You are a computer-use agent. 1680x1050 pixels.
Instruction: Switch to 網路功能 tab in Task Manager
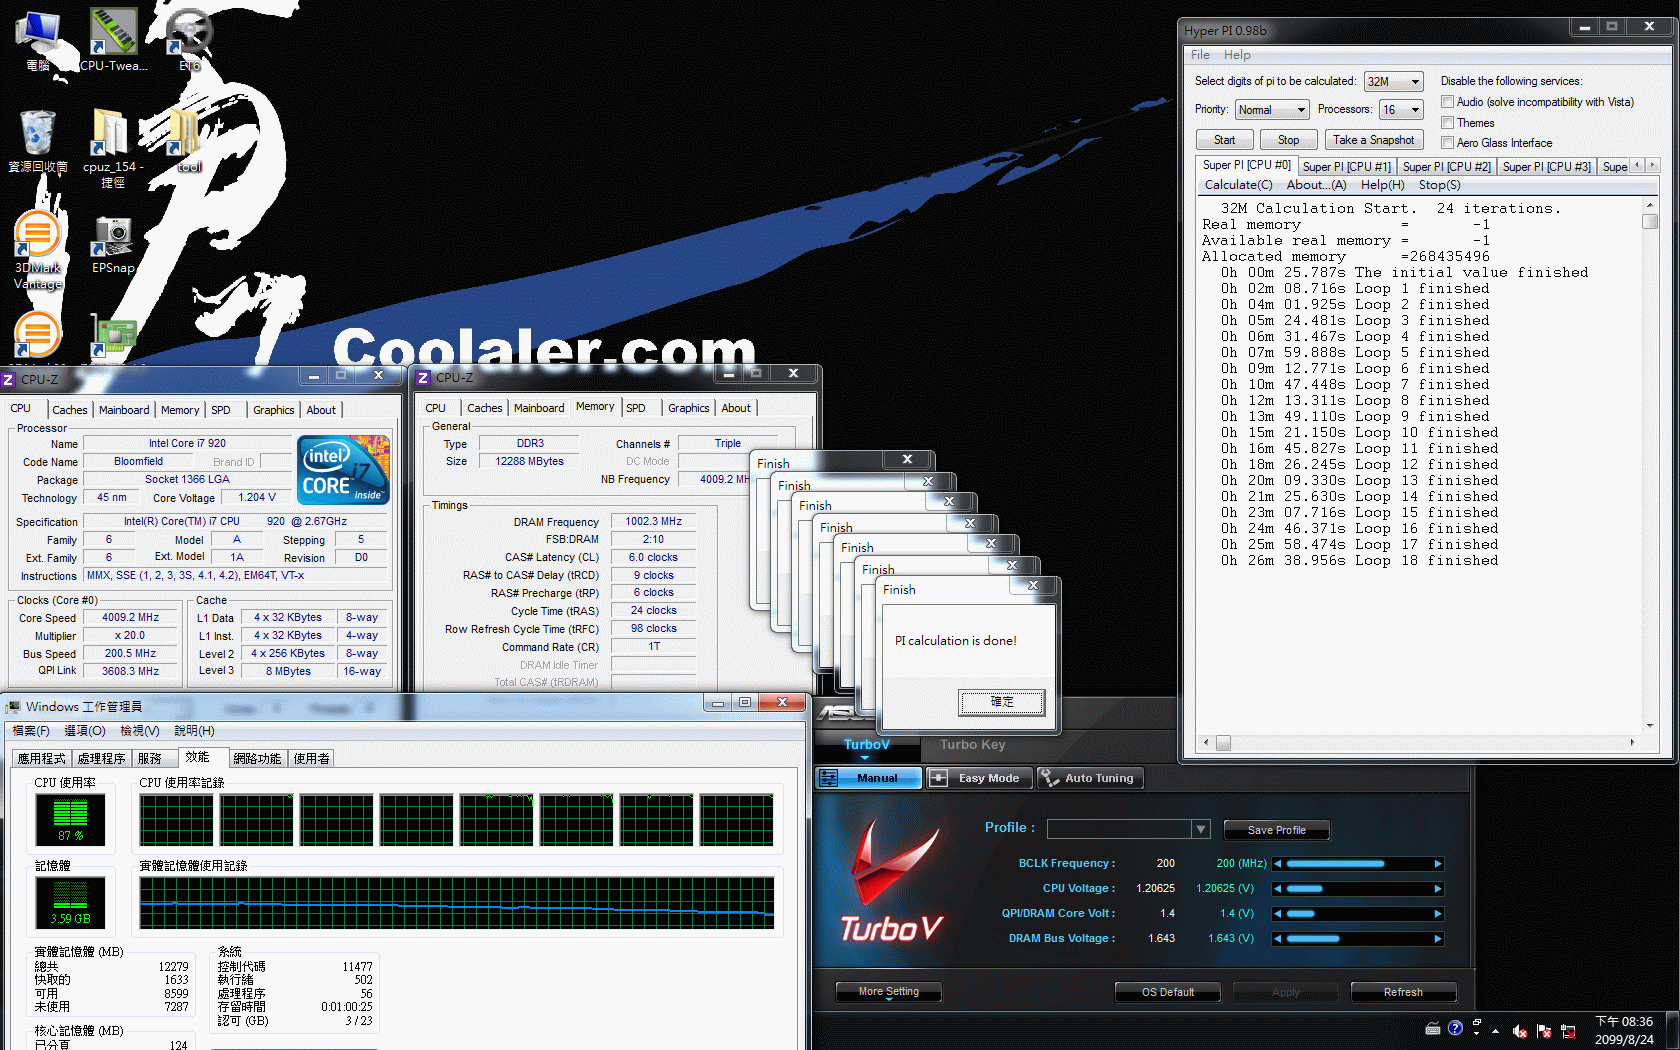257,758
